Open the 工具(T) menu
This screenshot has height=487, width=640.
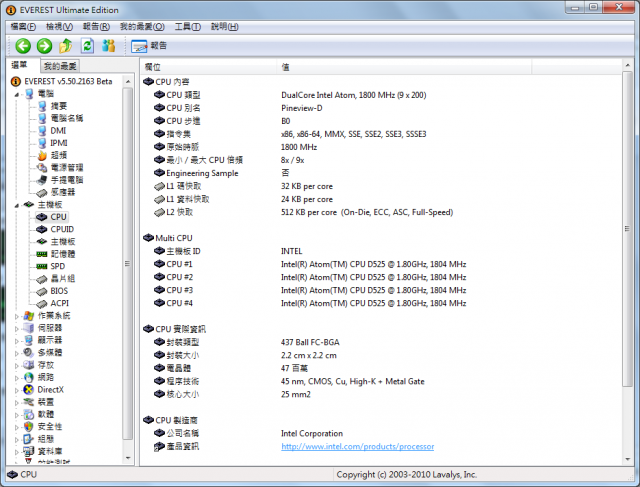pos(188,27)
